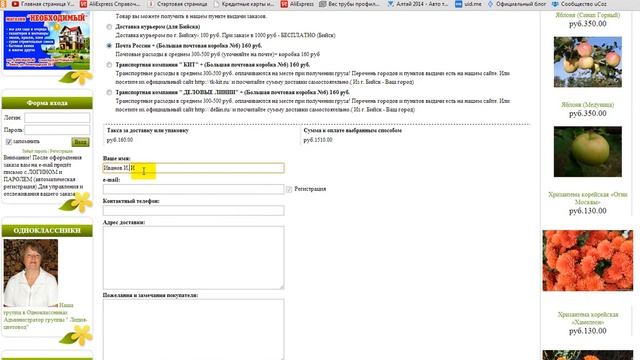640x360 pixels.
Task: Click the 'Контактный телефон' phone field
Action: click(x=193, y=210)
